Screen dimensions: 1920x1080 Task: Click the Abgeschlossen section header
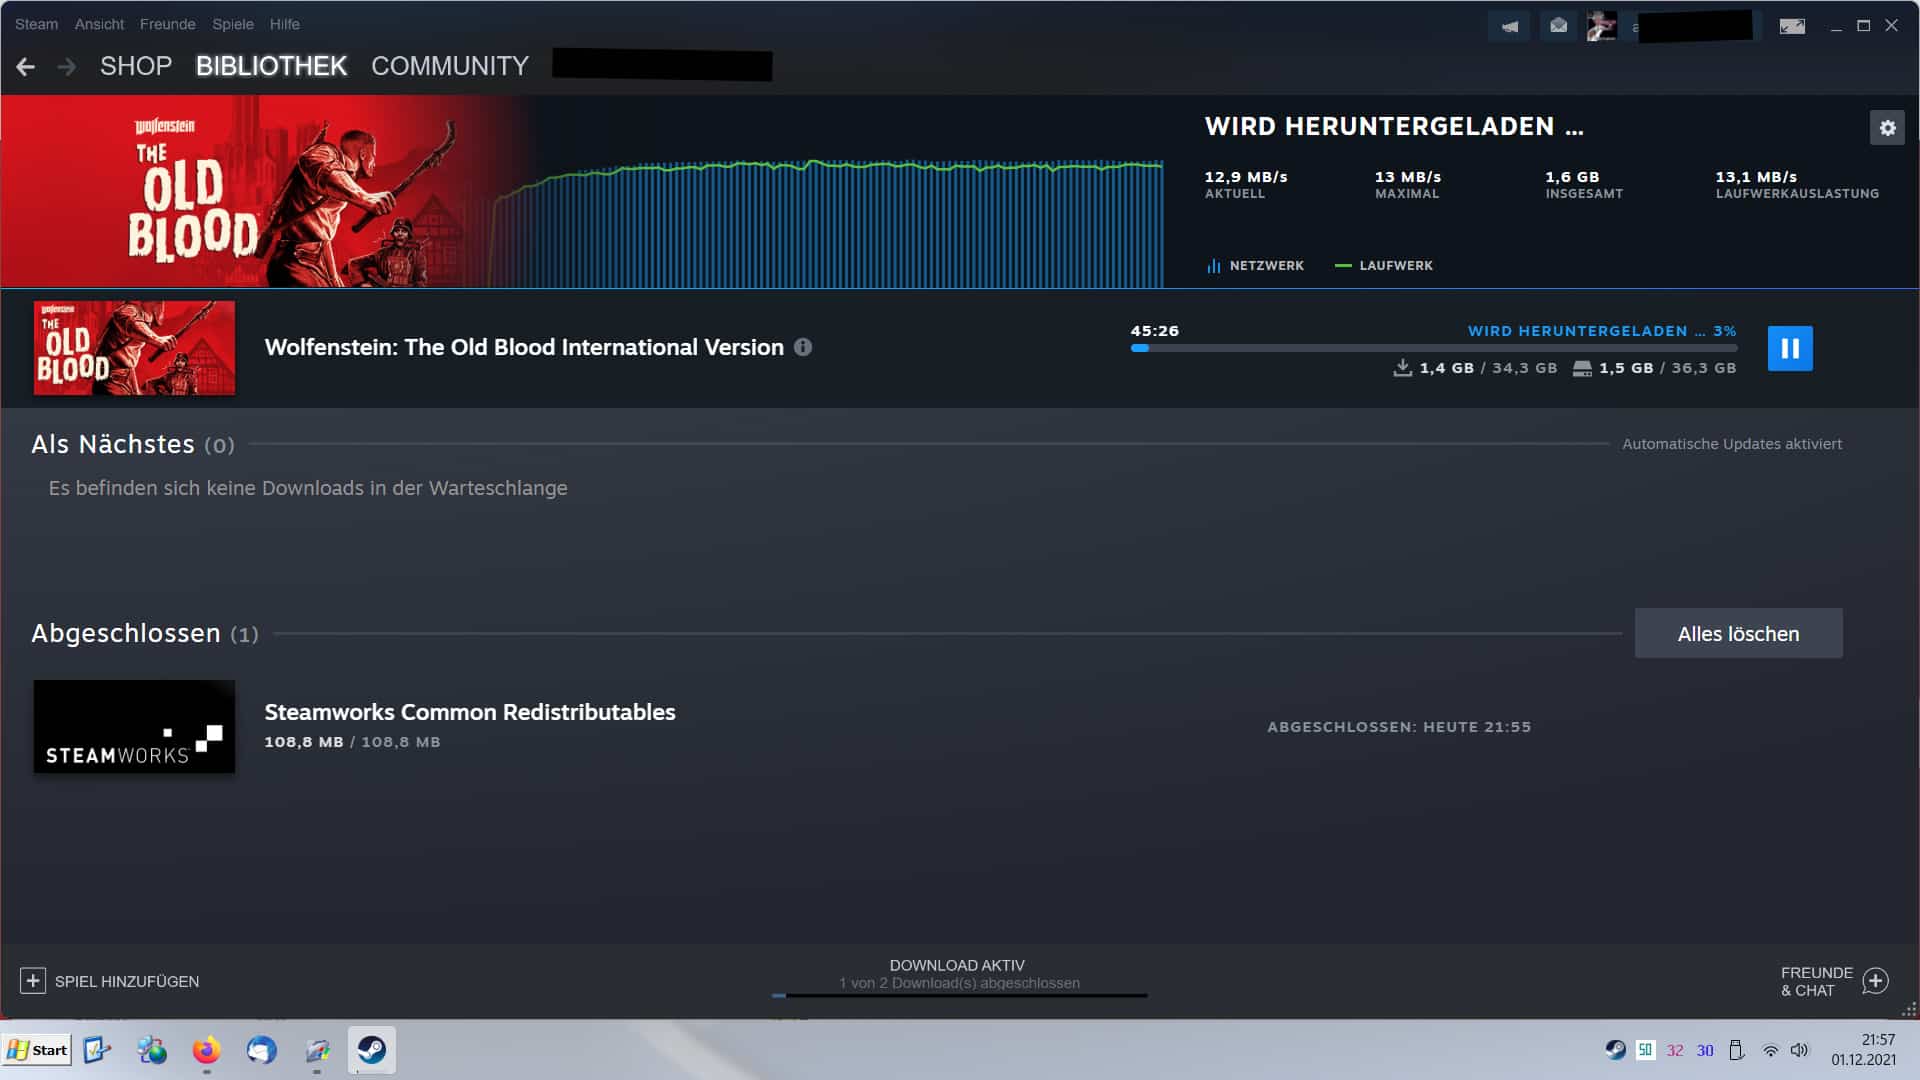pyautogui.click(x=145, y=633)
